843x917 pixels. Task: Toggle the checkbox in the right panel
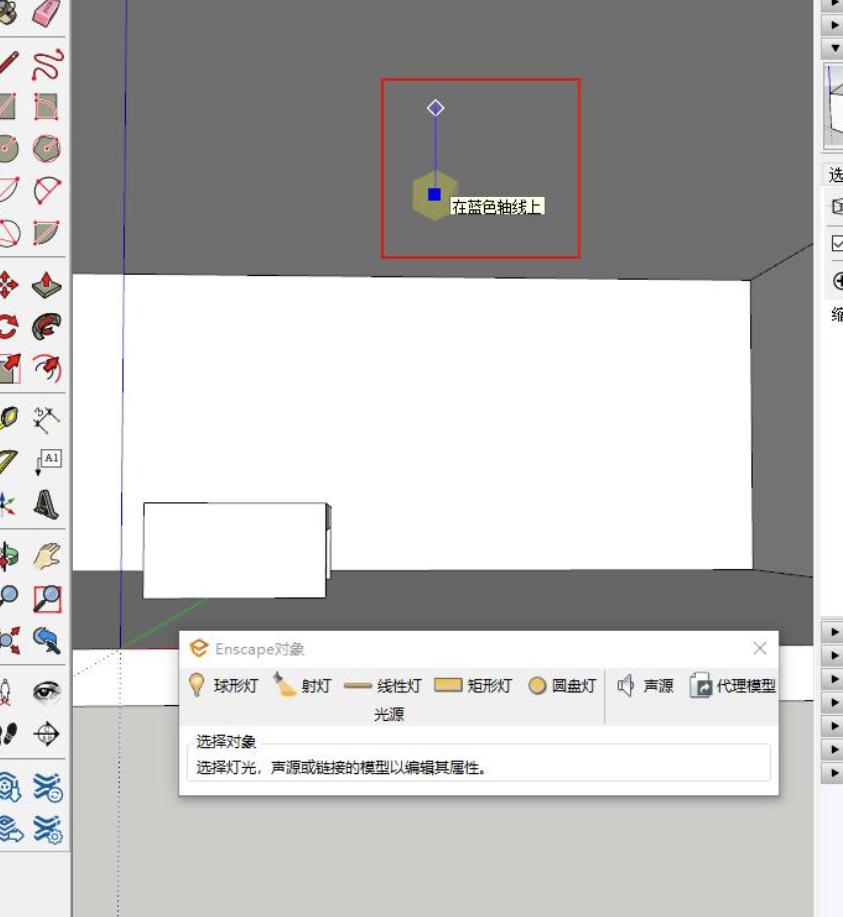pyautogui.click(x=837, y=243)
